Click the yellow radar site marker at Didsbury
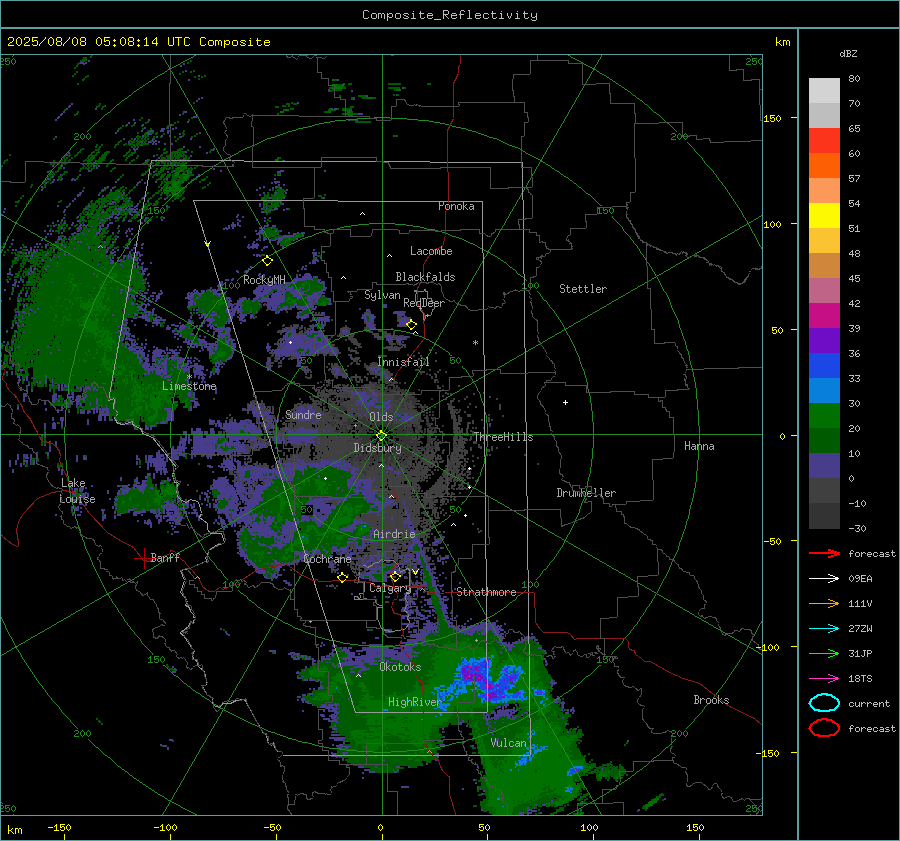The width and height of the screenshot is (900, 841). [x=381, y=436]
